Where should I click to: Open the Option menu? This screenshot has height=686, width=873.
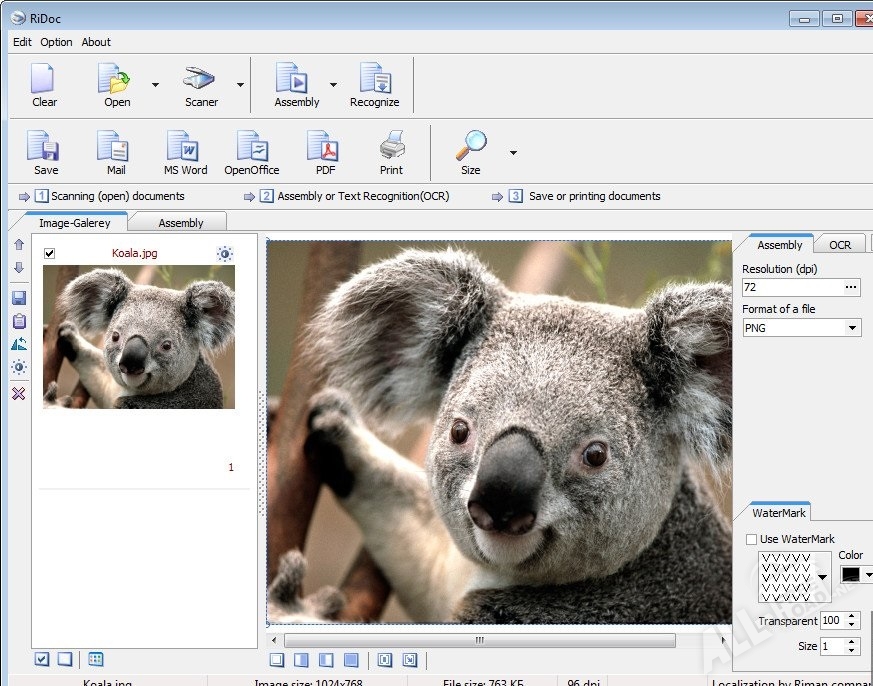(56, 42)
